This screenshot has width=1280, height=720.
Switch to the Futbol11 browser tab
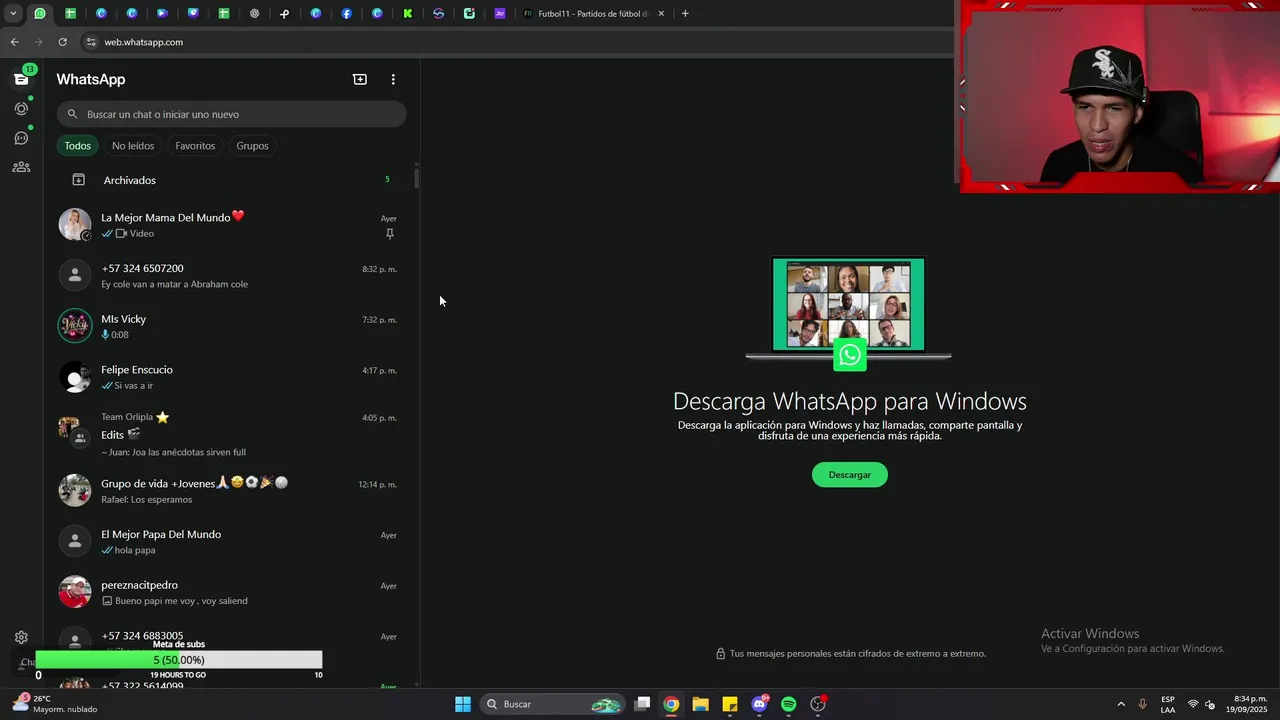point(592,14)
